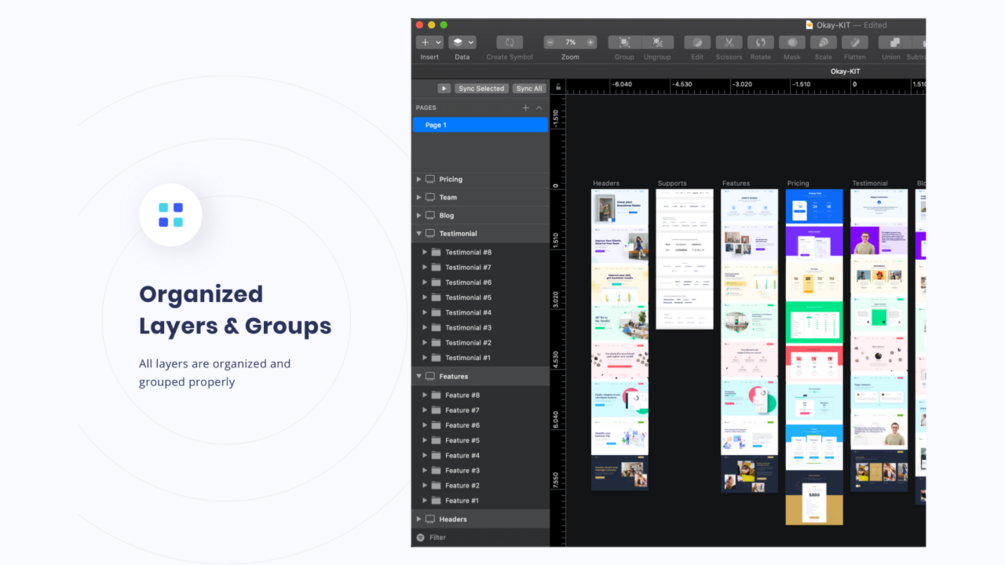Apply the Mask tool
1005x565 pixels.
(792, 42)
